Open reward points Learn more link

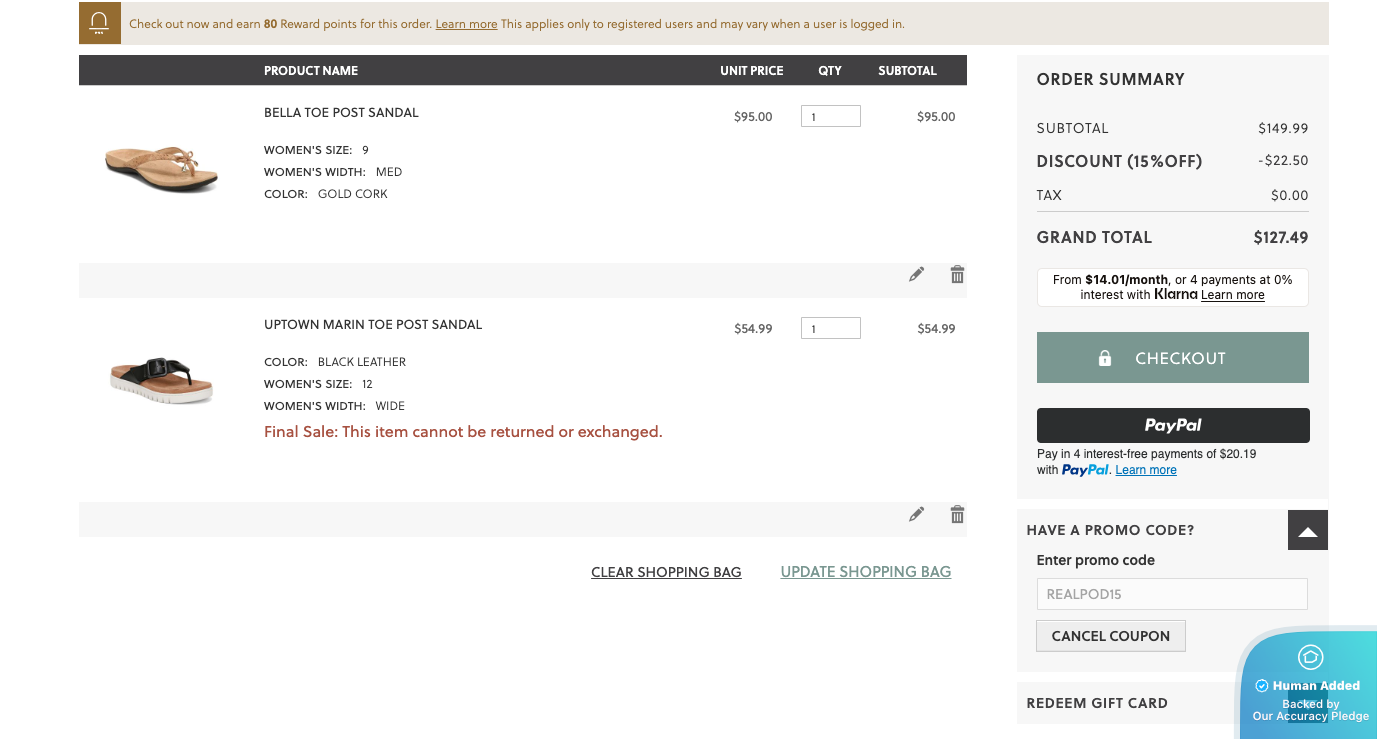click(466, 24)
